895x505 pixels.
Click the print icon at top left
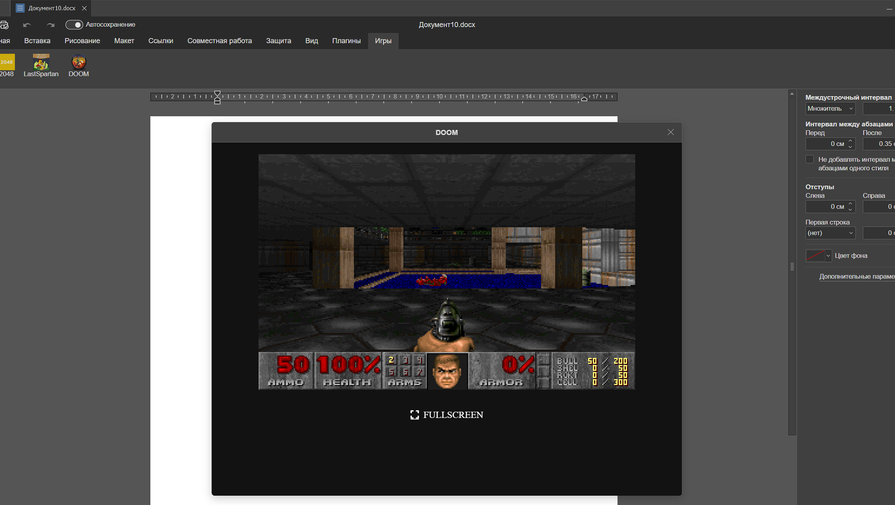click(5, 25)
